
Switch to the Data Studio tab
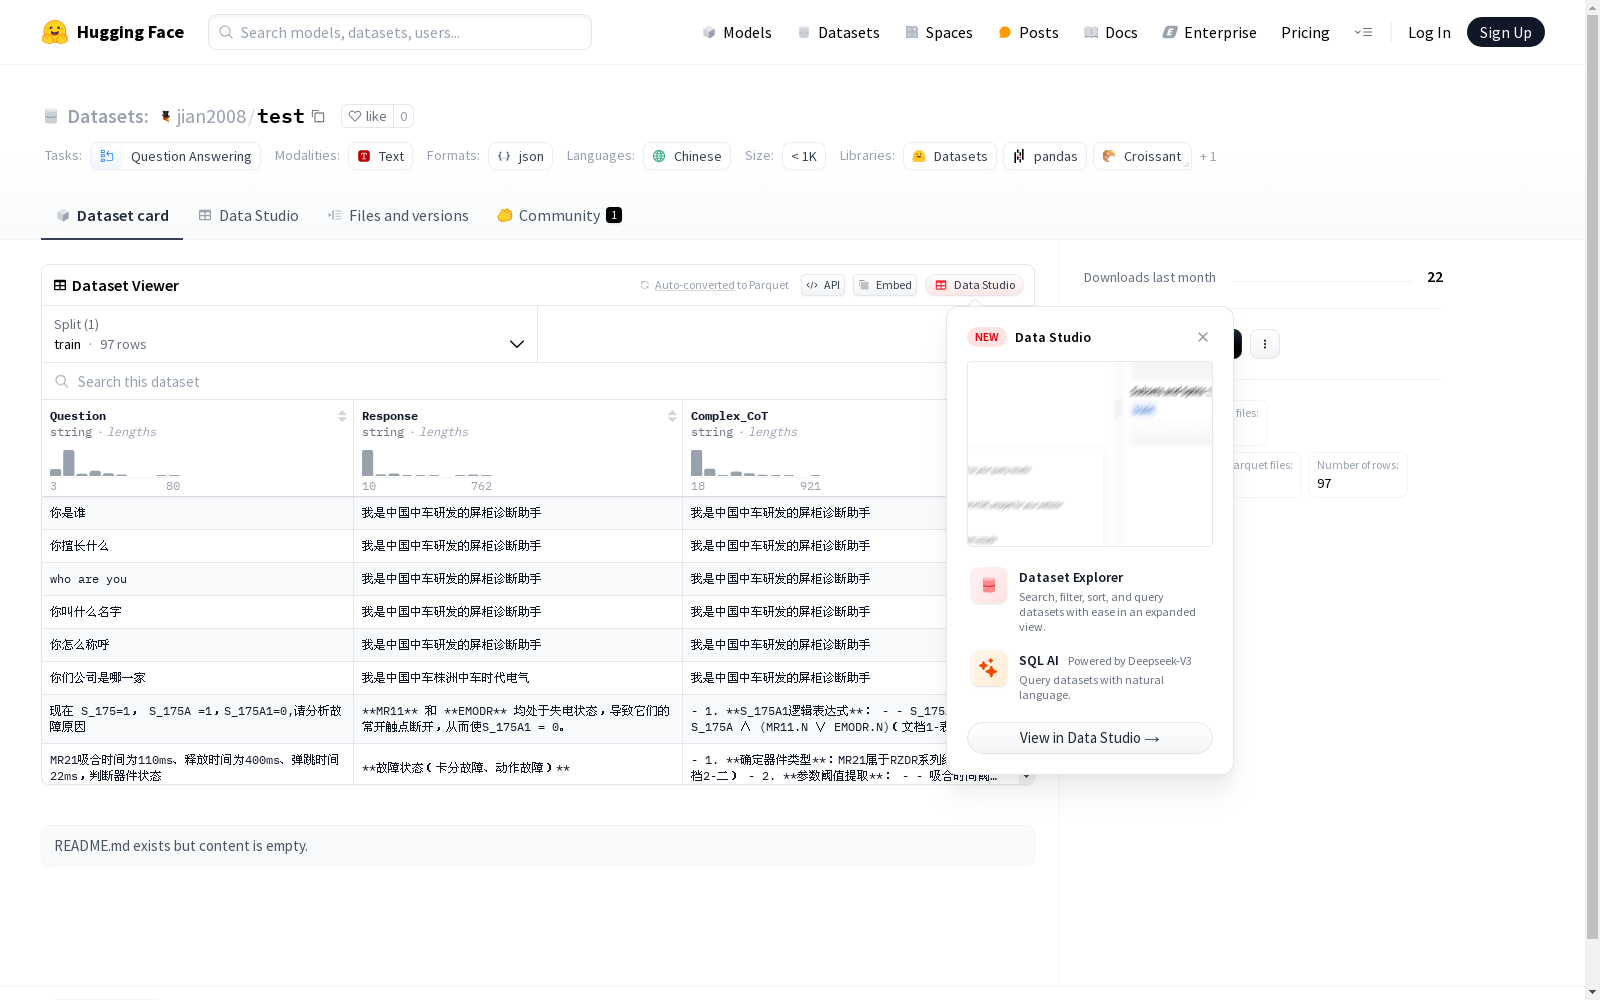coord(248,215)
